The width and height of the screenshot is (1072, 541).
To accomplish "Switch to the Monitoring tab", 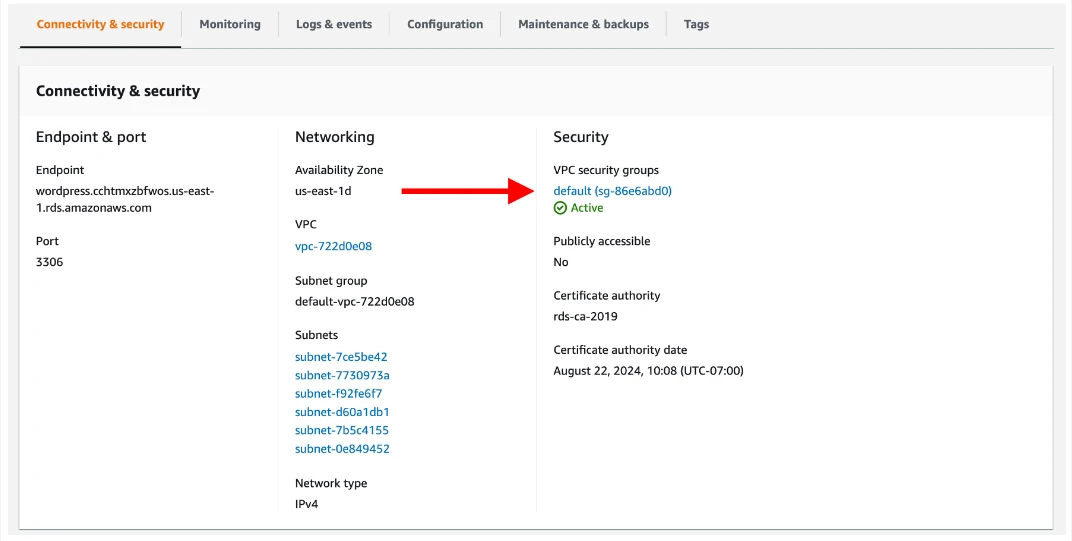I will click(230, 24).
